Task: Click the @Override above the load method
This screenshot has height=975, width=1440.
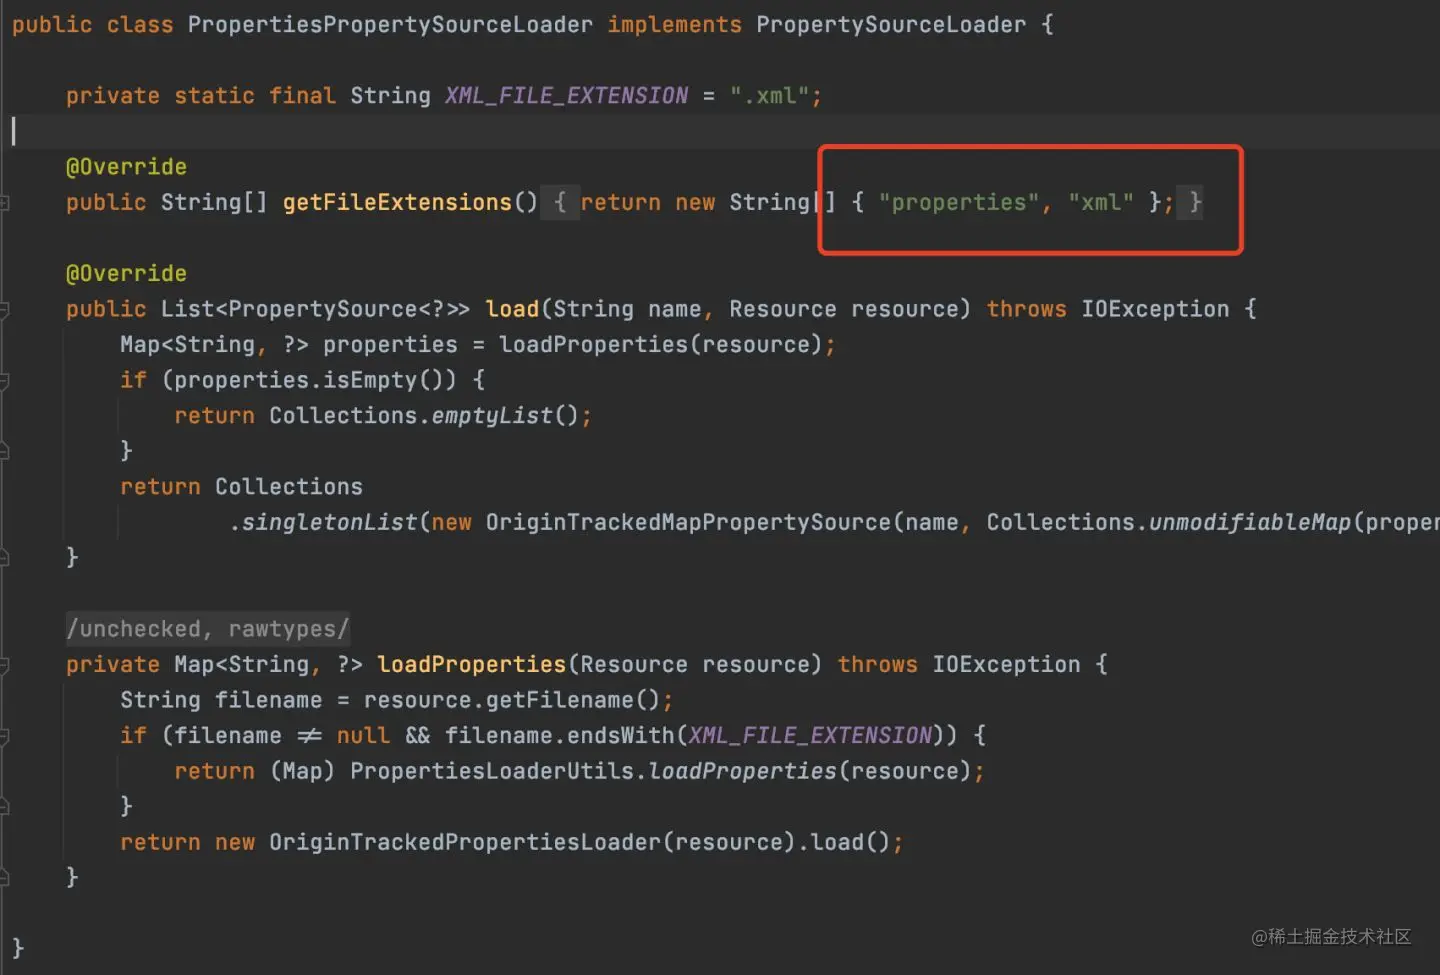Action: click(126, 274)
